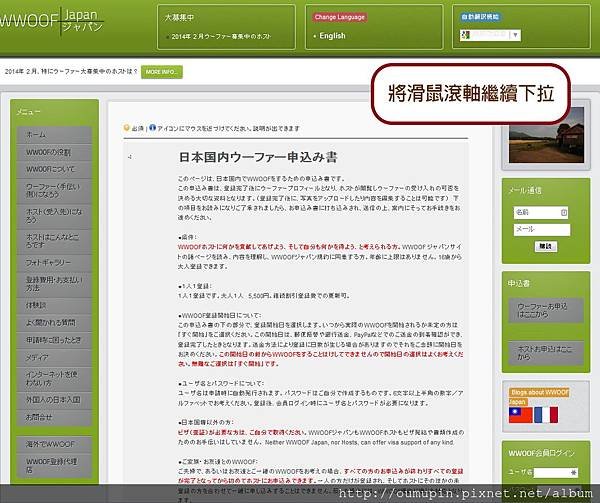Click Blogs about WWOOF Japan label

538,397
